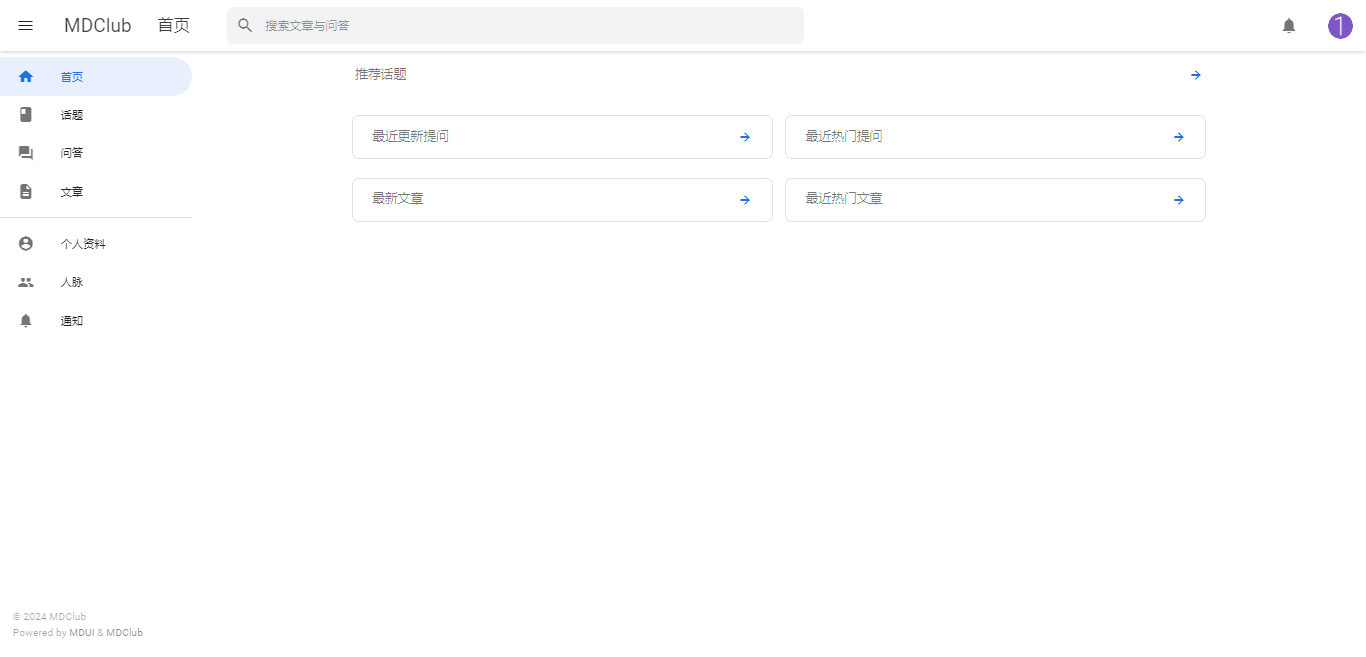Select 首页 in the sidebar
This screenshot has width=1366, height=657.
tap(96, 77)
